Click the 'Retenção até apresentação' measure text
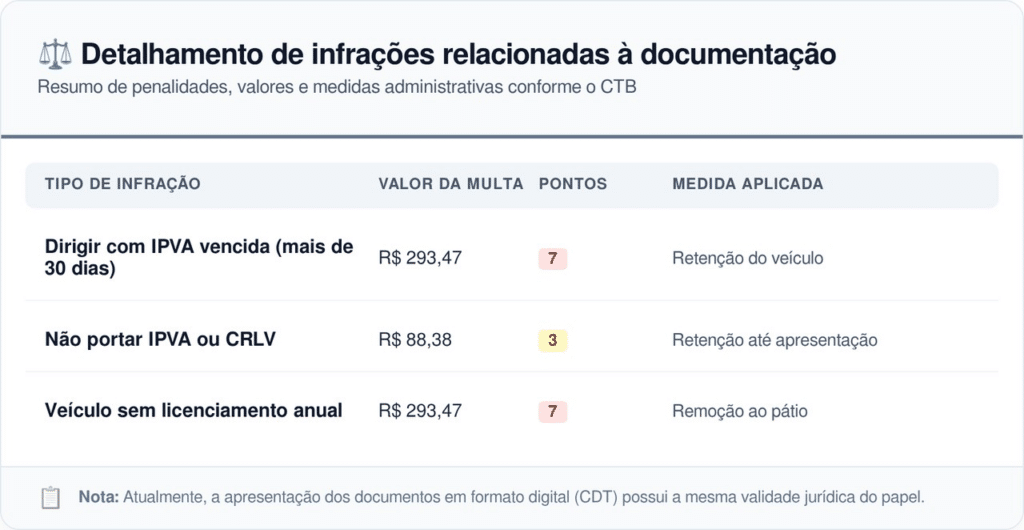This screenshot has width=1024, height=530. click(774, 340)
